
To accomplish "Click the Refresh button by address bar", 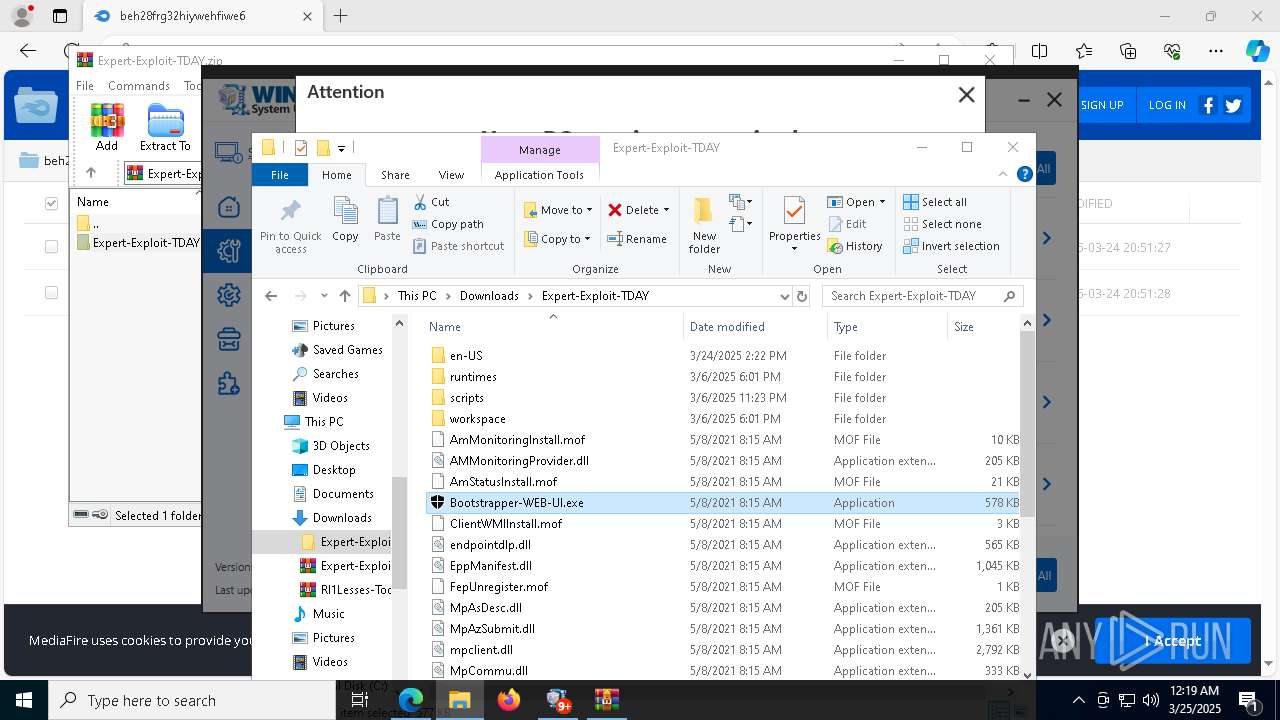I will tap(801, 296).
